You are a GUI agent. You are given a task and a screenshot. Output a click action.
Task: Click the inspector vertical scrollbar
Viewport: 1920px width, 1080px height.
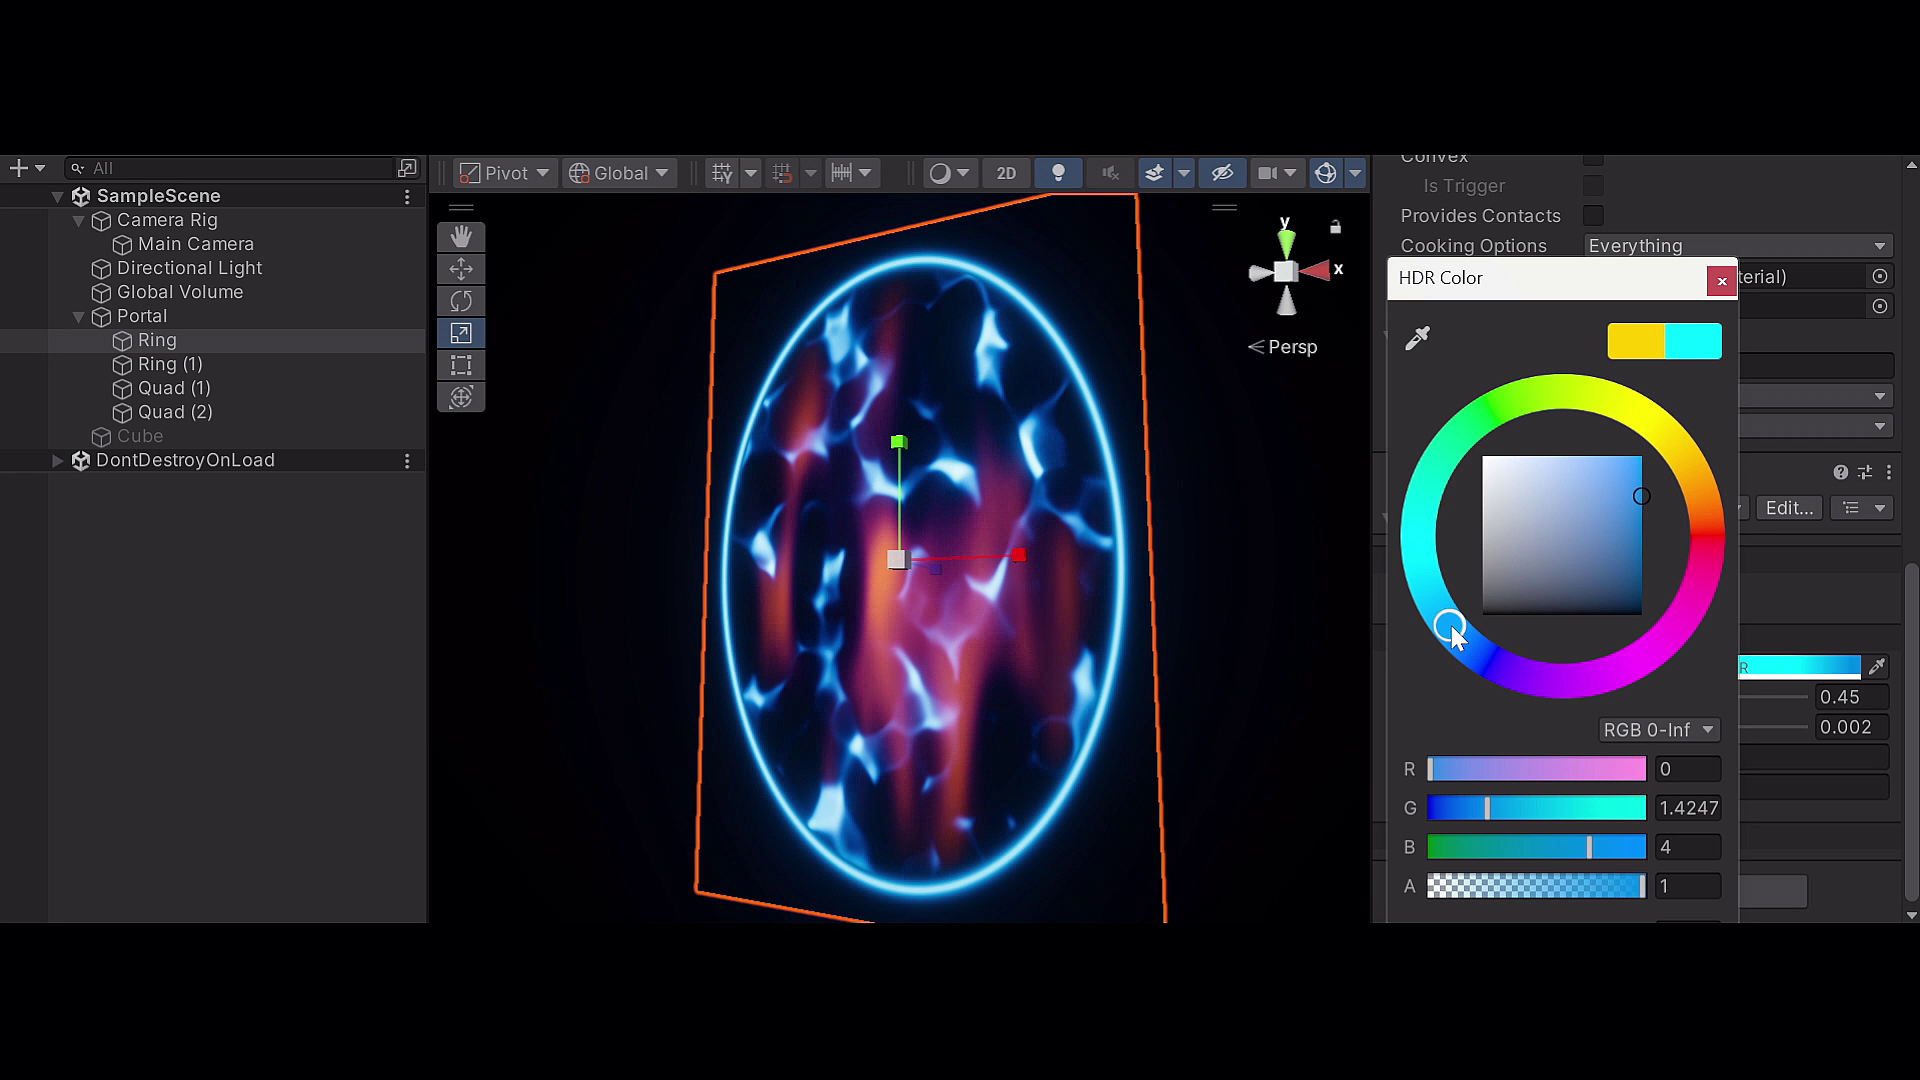pos(1911,730)
